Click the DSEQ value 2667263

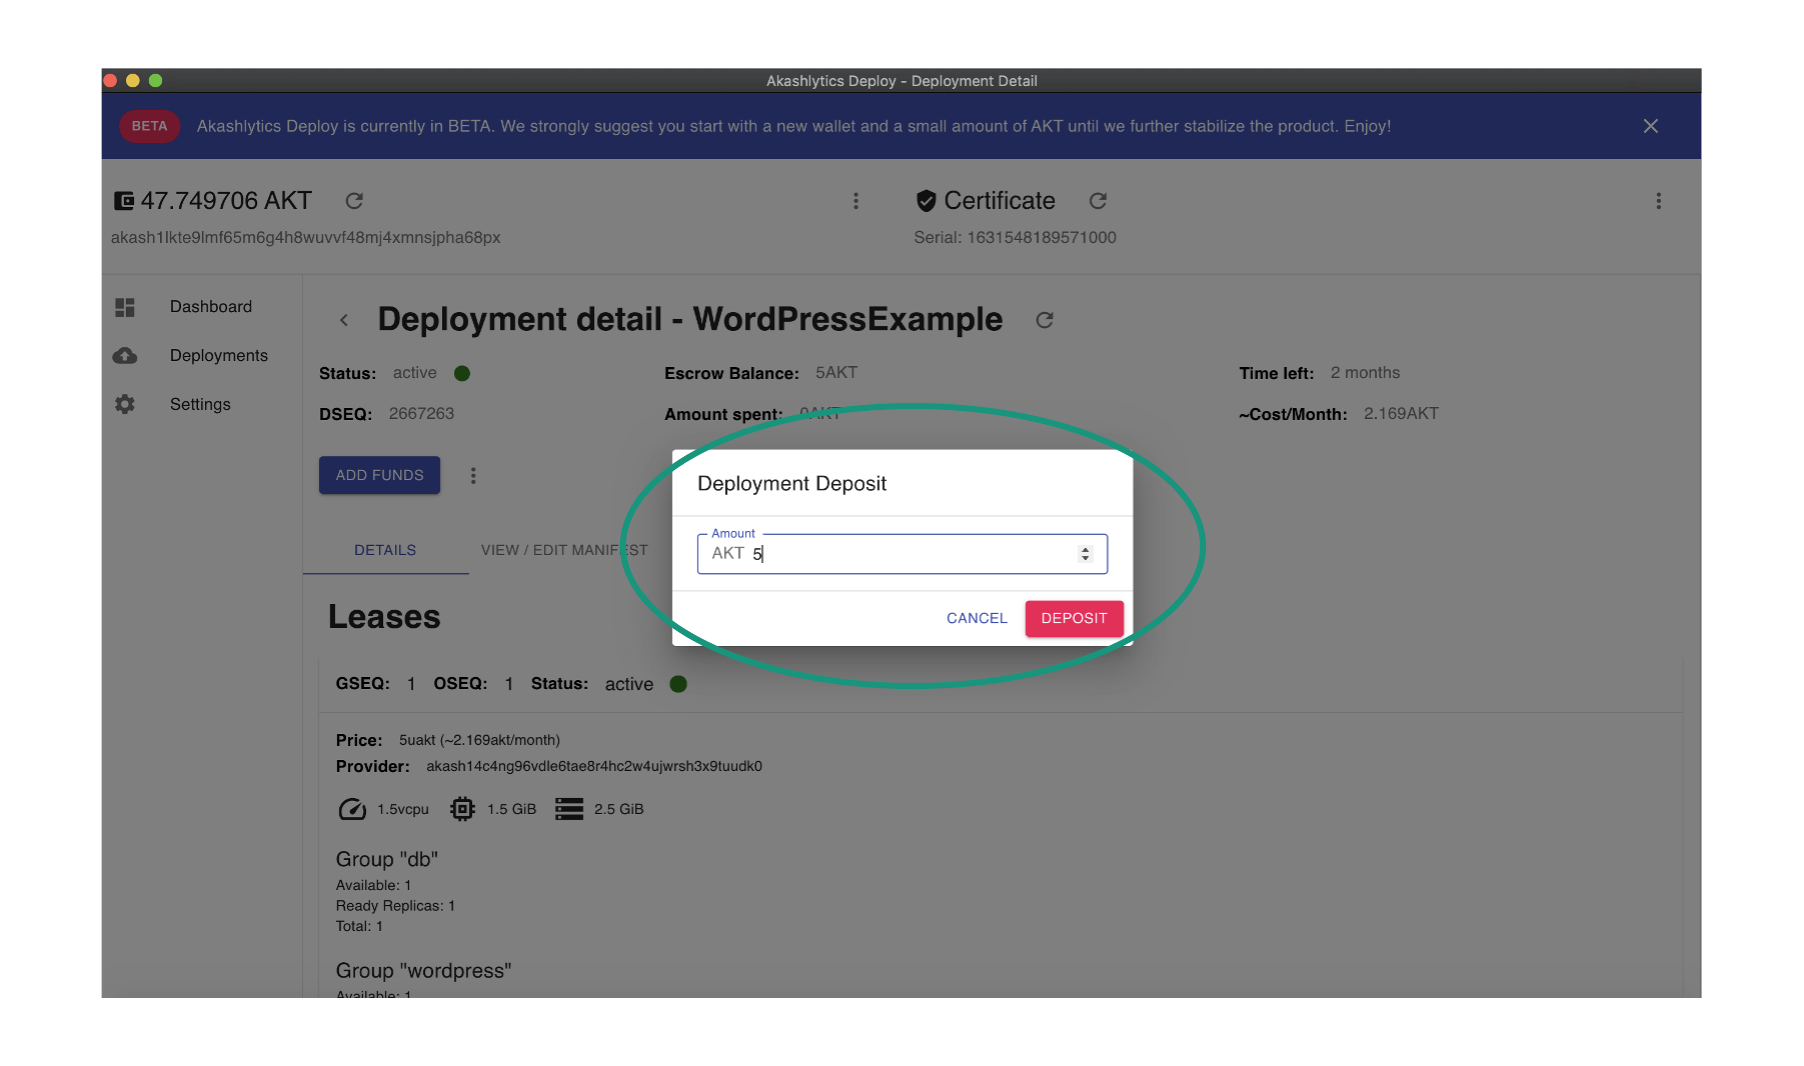[421, 414]
